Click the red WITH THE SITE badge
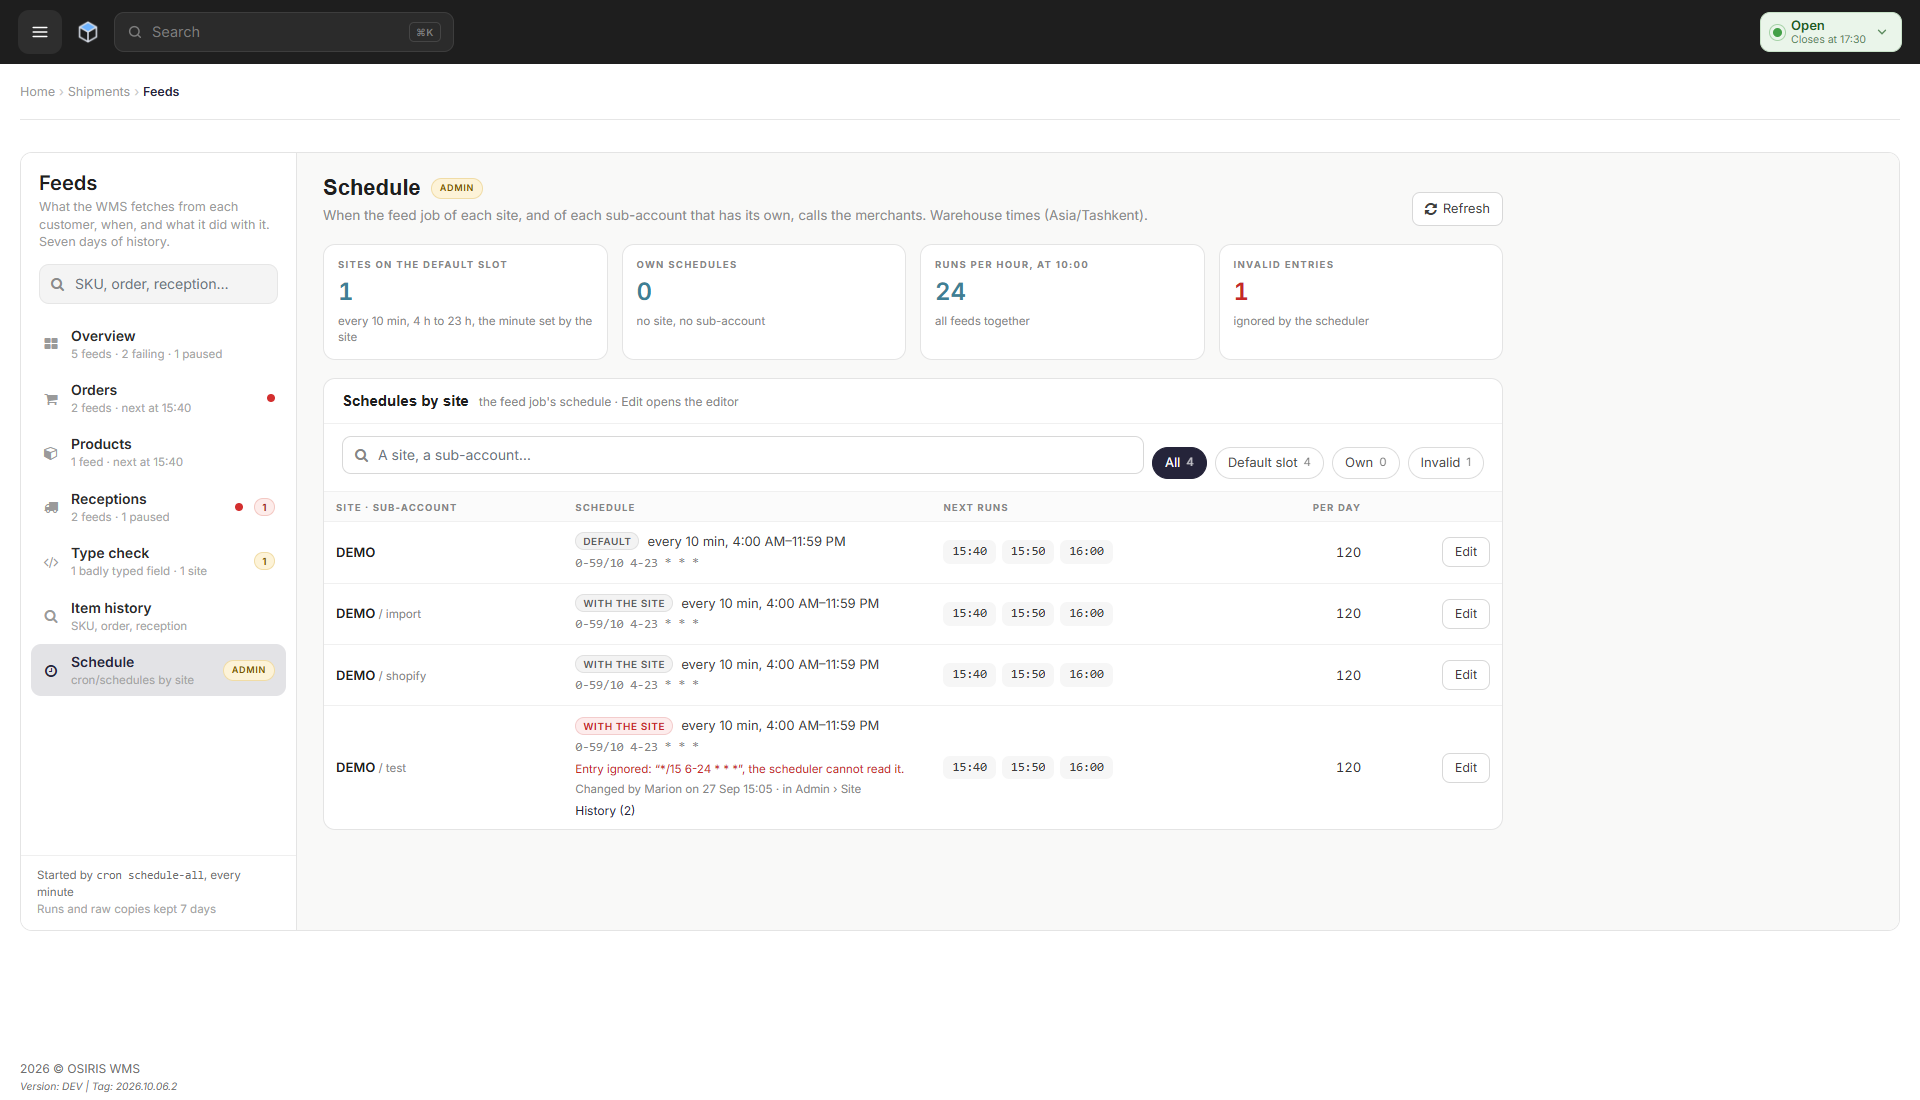 coord(624,727)
